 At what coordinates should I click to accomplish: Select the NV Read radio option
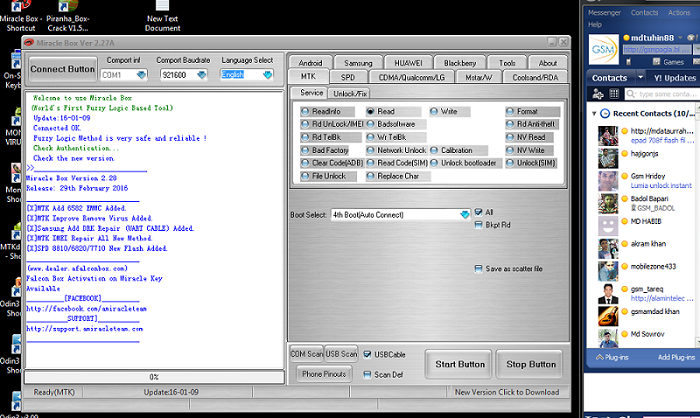pos(510,138)
